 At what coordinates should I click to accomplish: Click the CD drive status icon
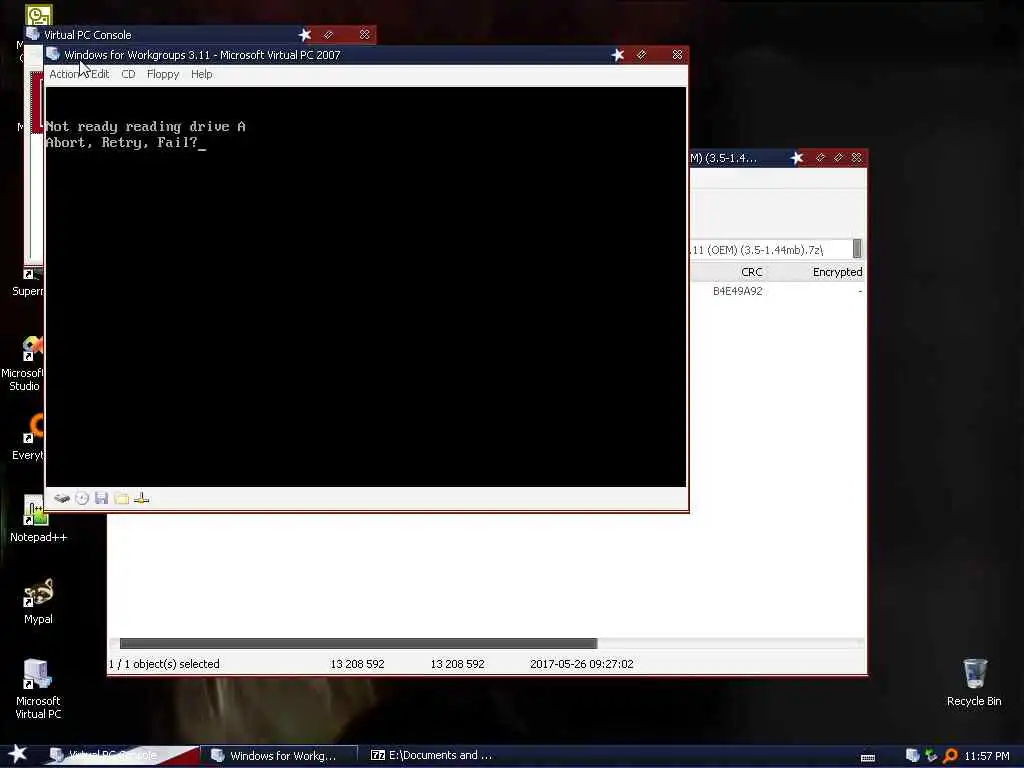(82, 498)
